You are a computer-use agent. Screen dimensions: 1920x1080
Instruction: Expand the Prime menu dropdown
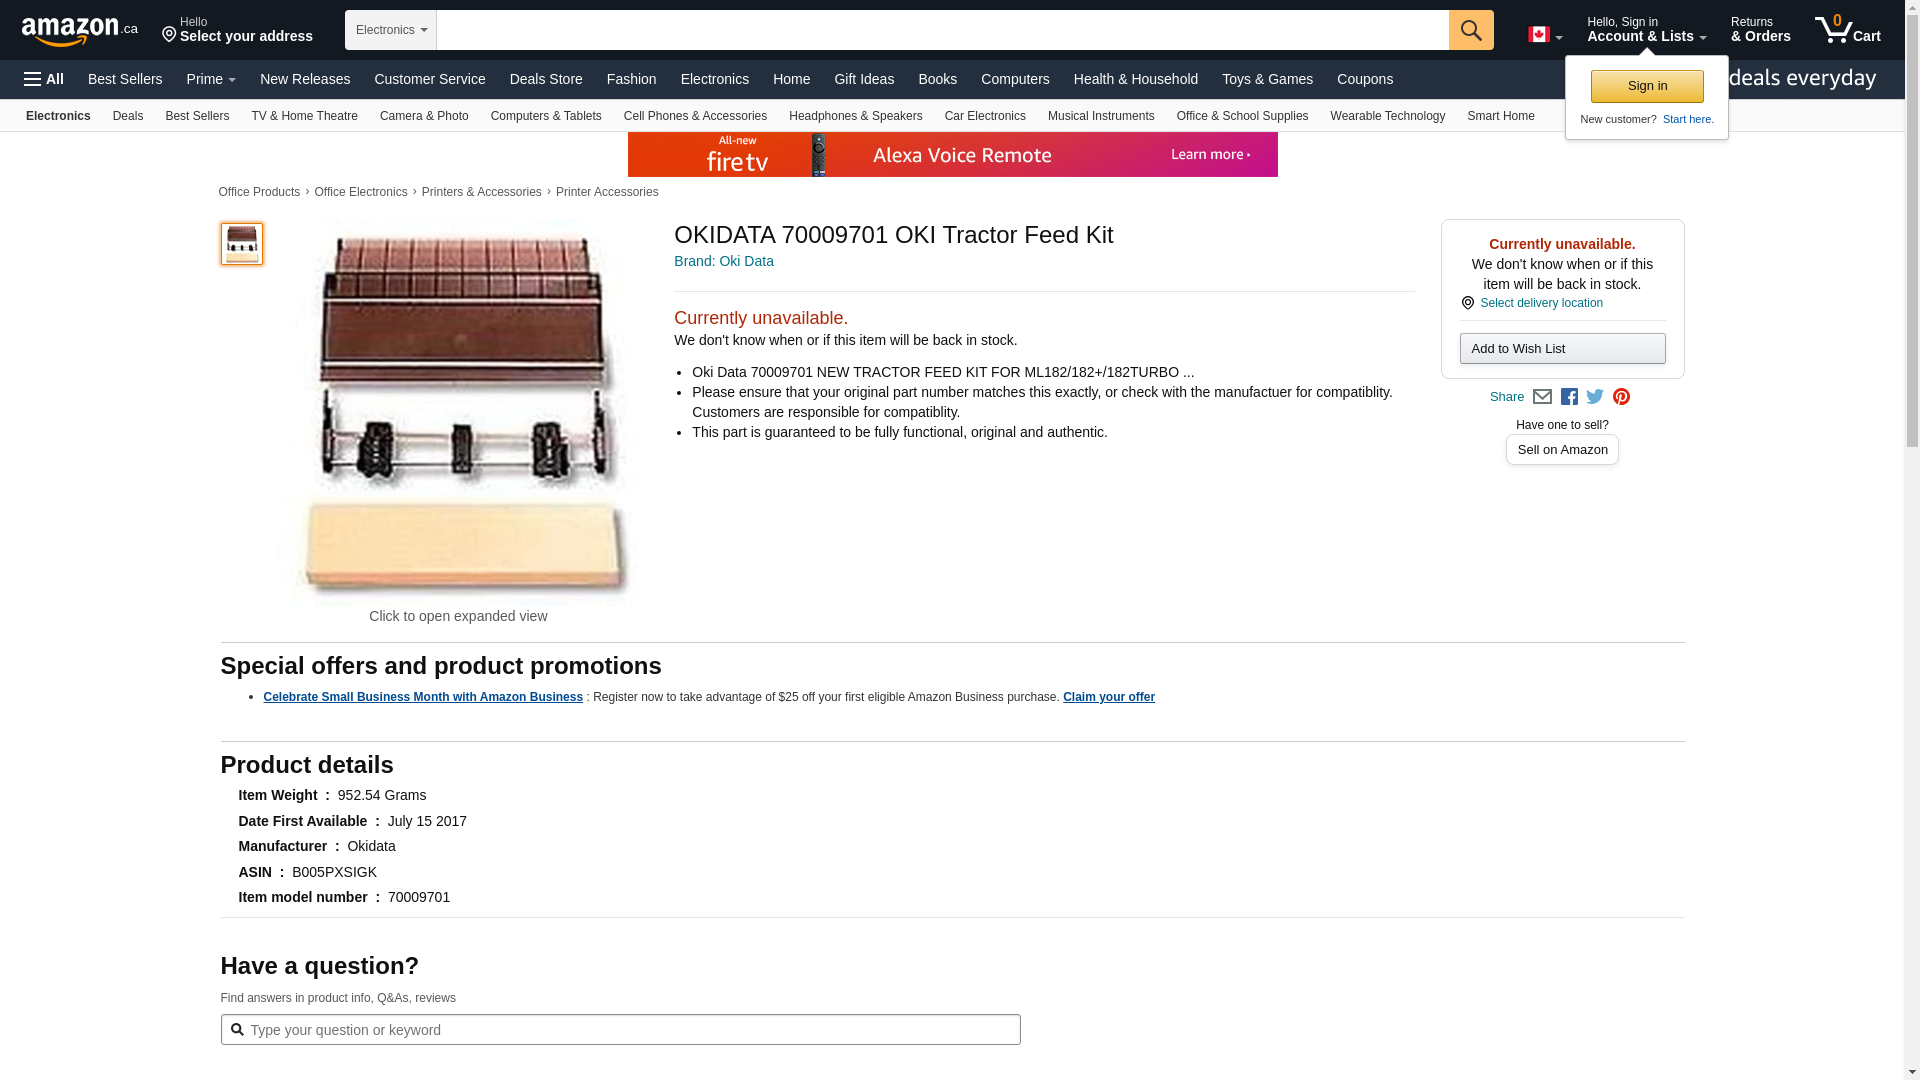pos(211,79)
